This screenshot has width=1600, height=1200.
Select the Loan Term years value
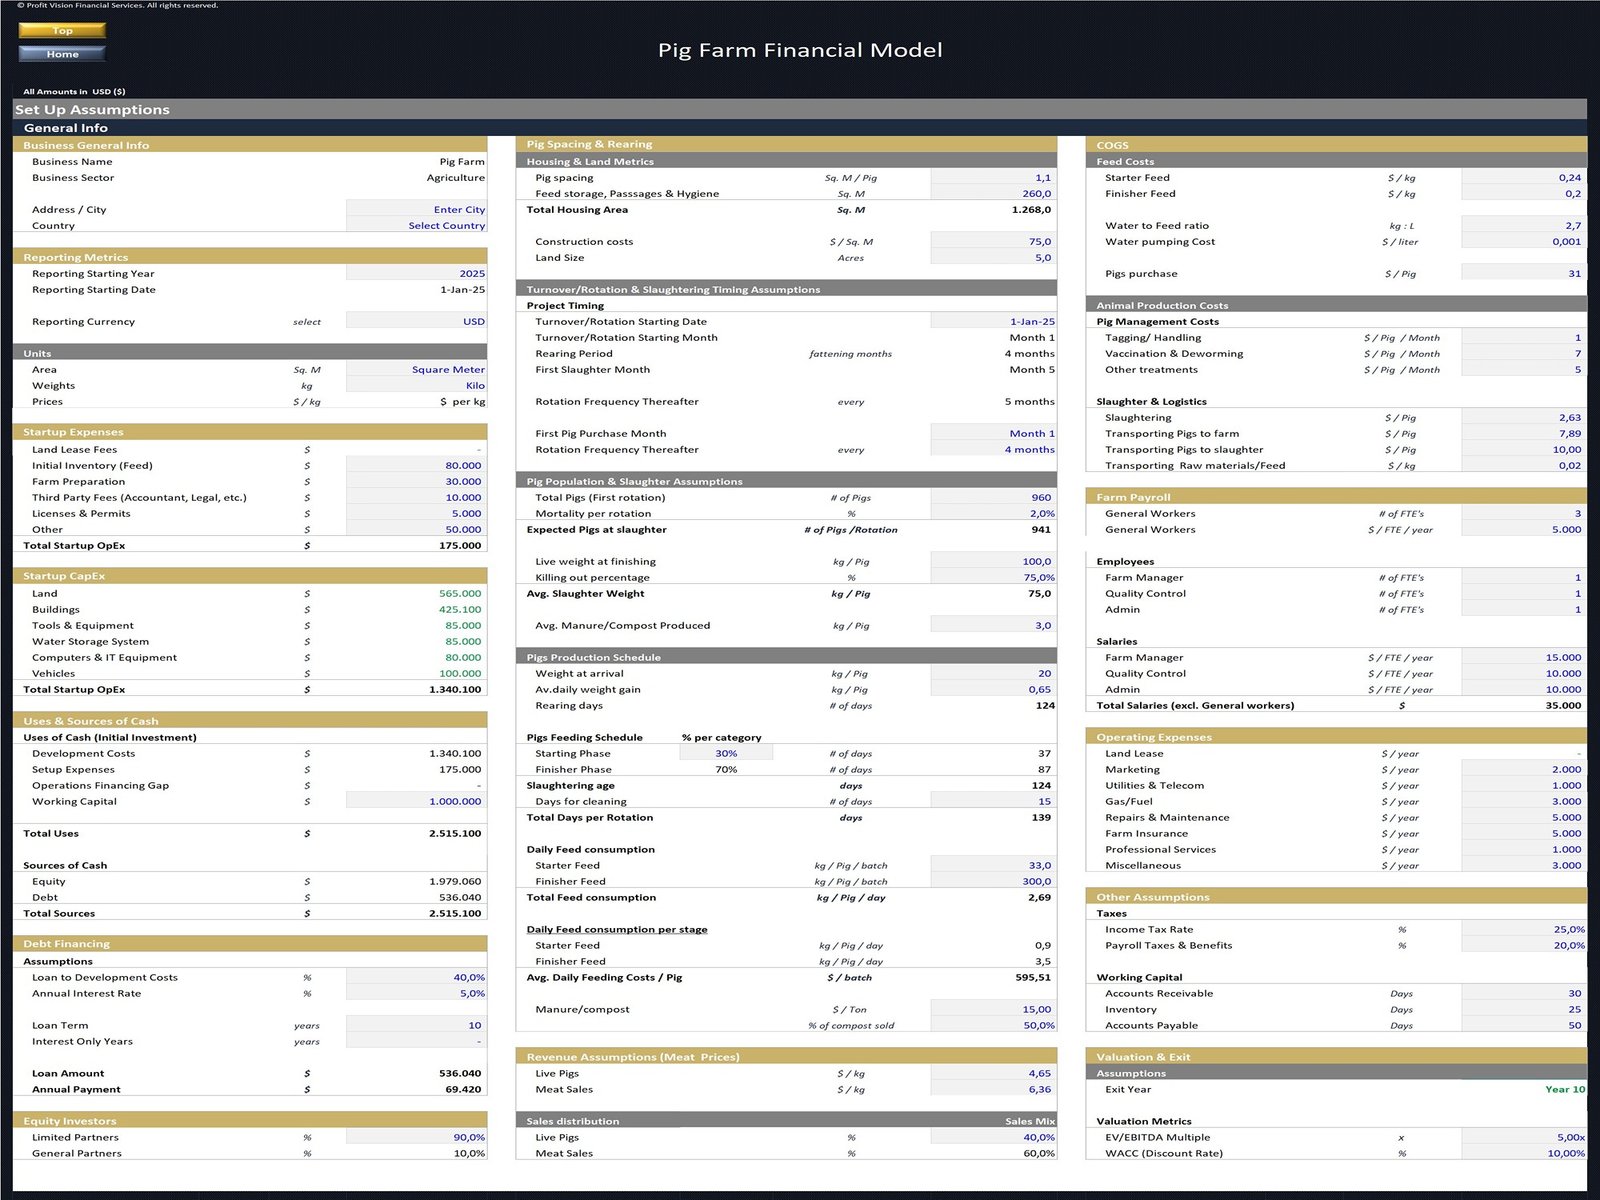click(x=416, y=1026)
